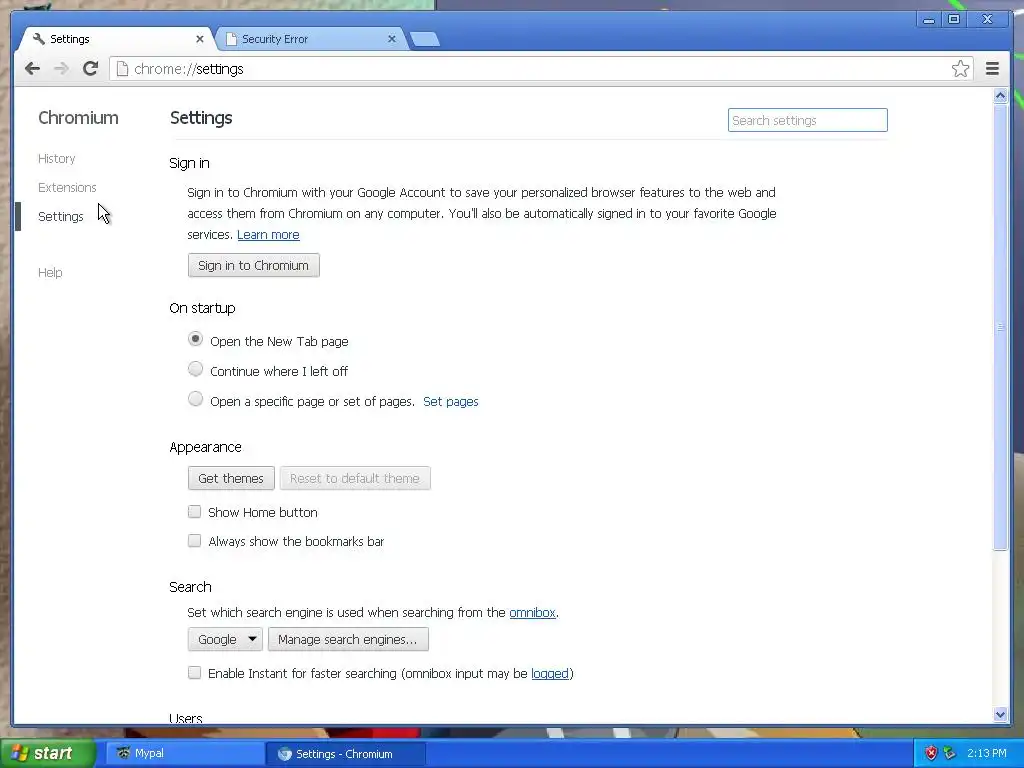
Task: Select Open a specific page radio option
Action: (195, 399)
